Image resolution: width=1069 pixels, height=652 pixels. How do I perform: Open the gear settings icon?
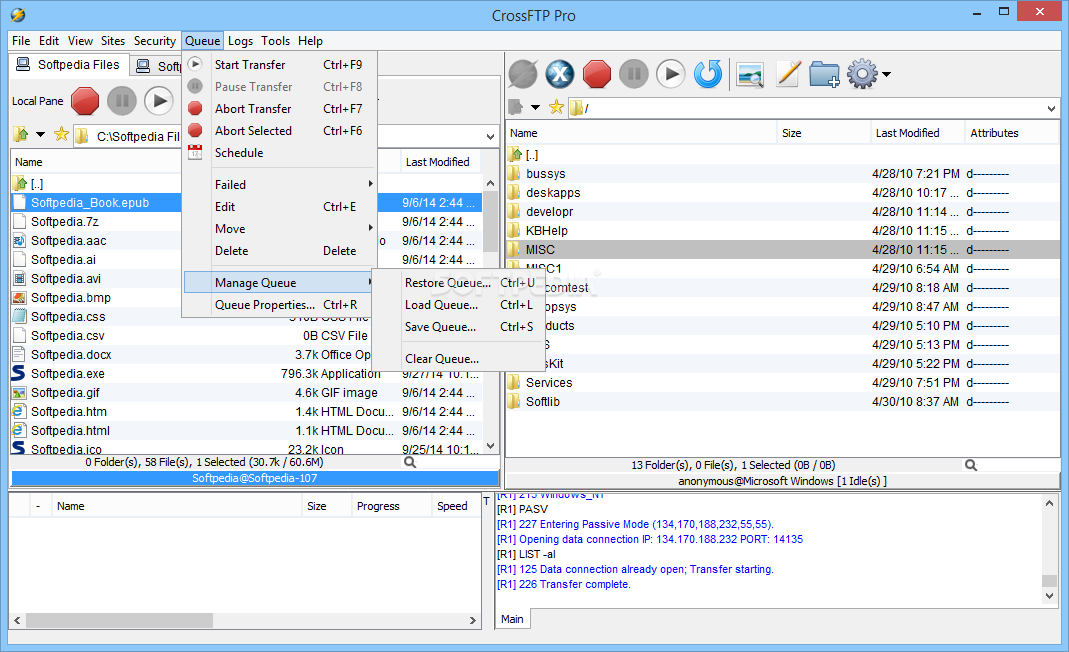862,74
